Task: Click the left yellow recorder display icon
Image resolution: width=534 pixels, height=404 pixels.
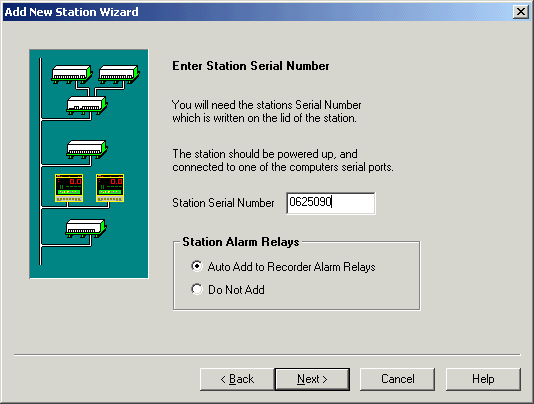Action: pyautogui.click(x=69, y=188)
